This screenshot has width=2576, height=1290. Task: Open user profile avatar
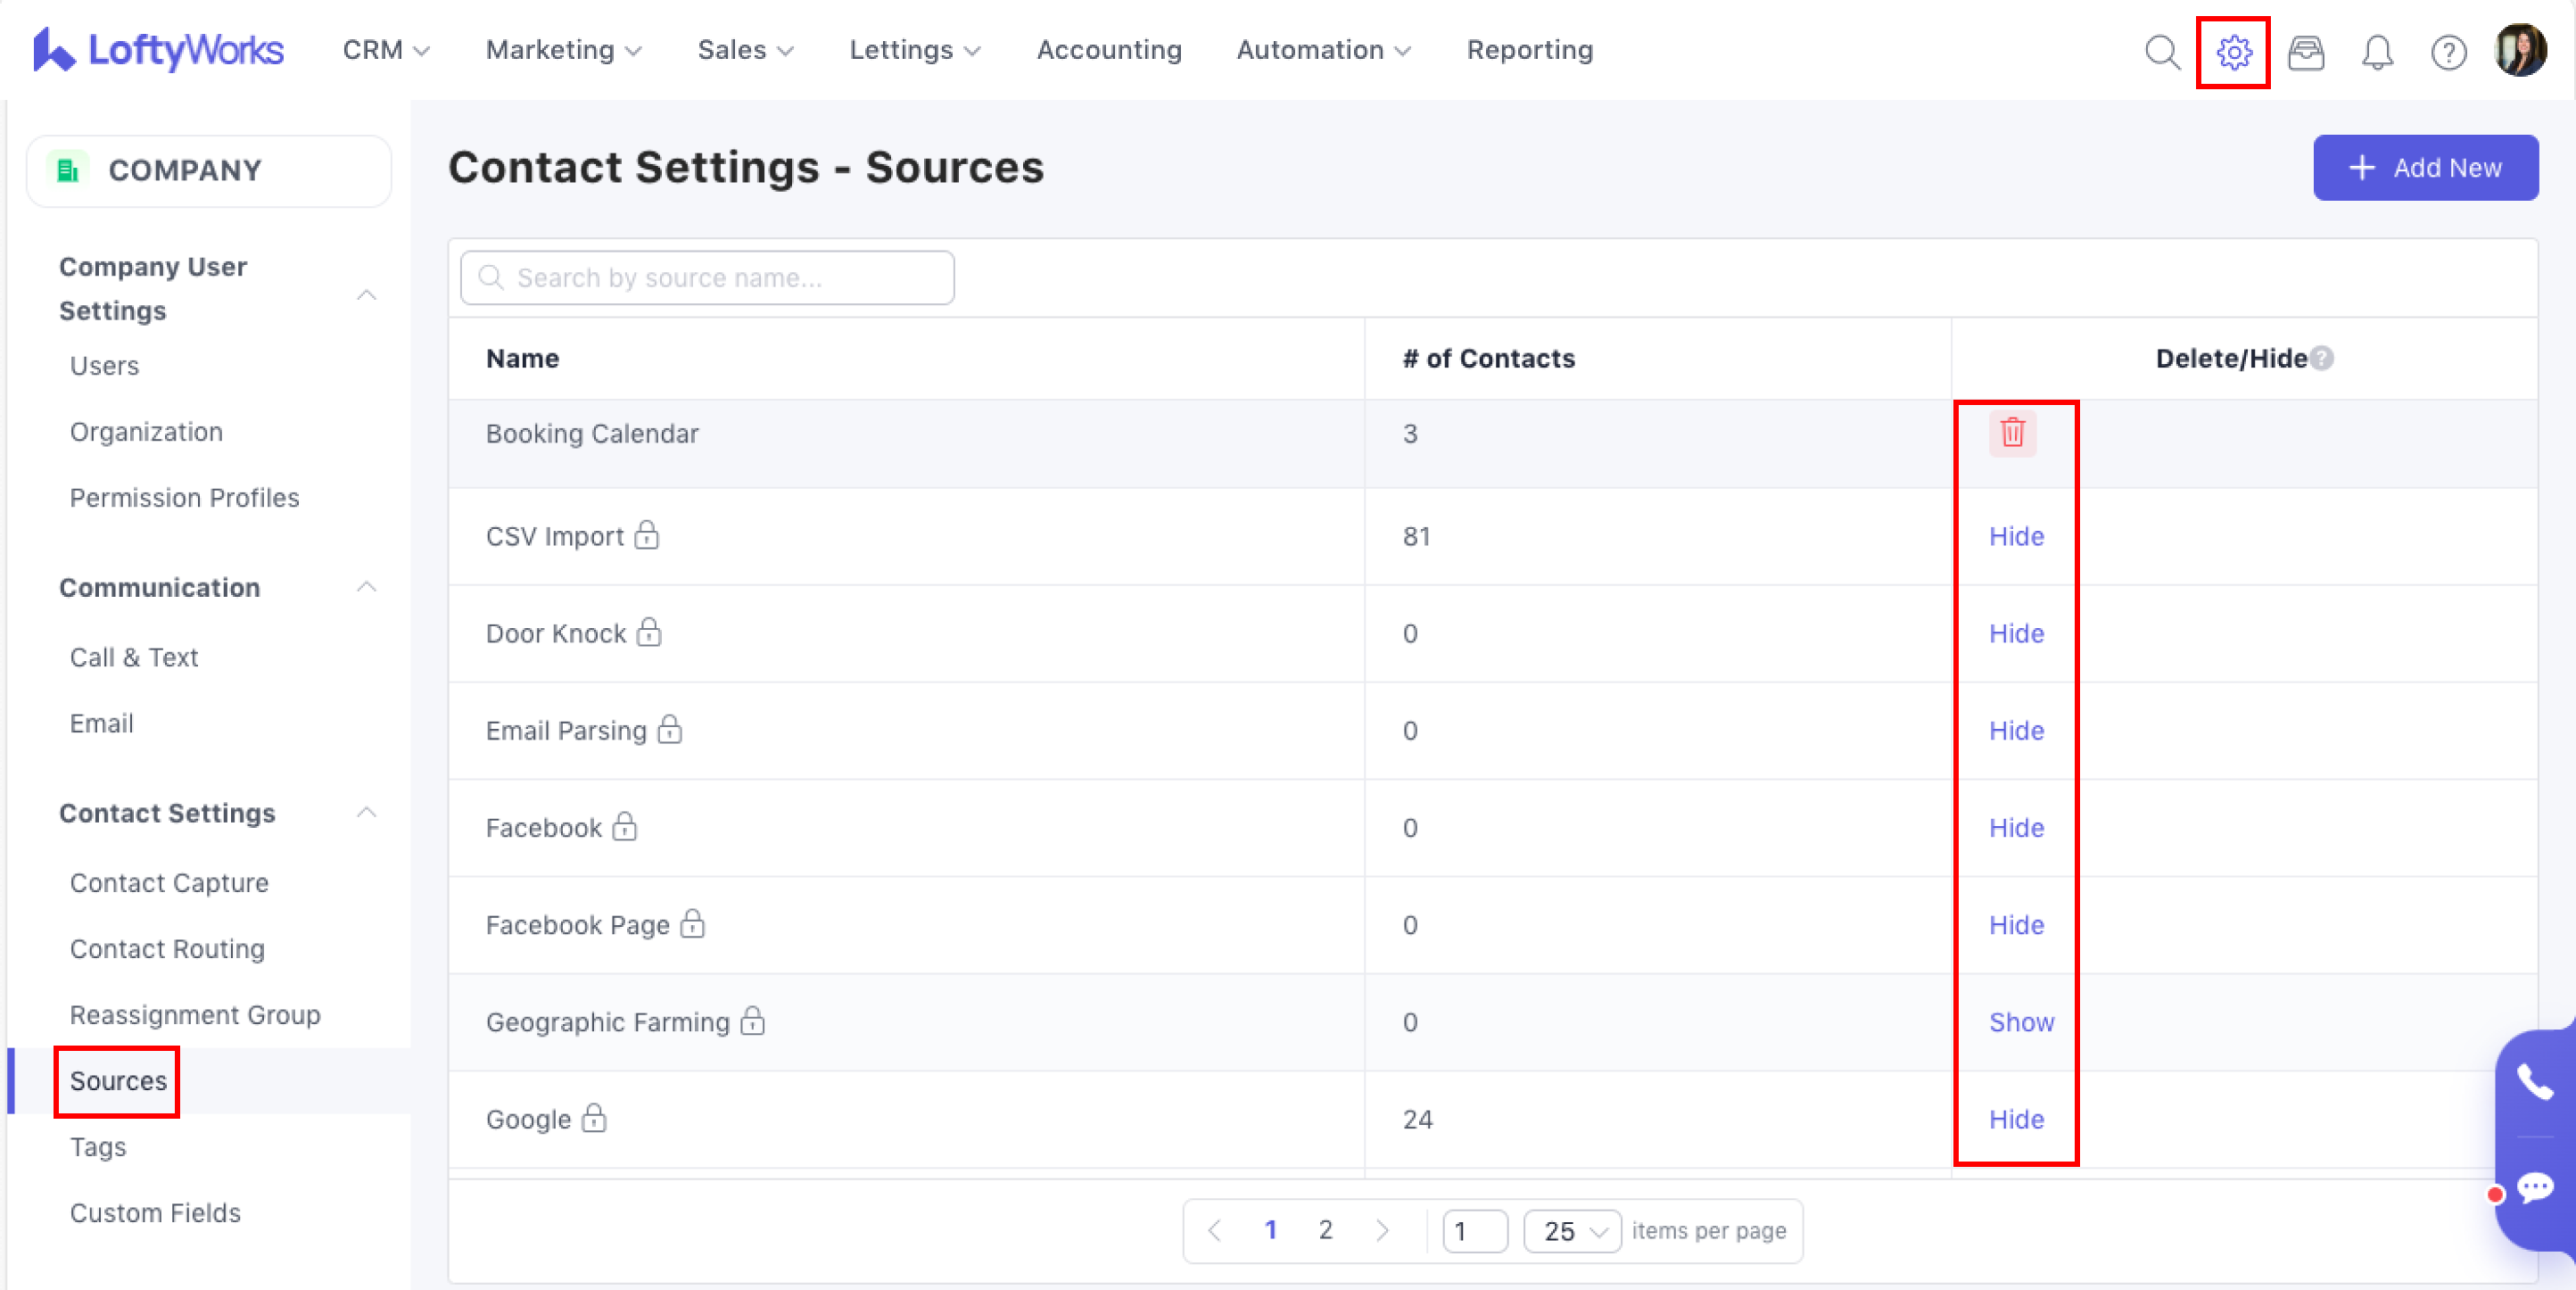[x=2520, y=50]
